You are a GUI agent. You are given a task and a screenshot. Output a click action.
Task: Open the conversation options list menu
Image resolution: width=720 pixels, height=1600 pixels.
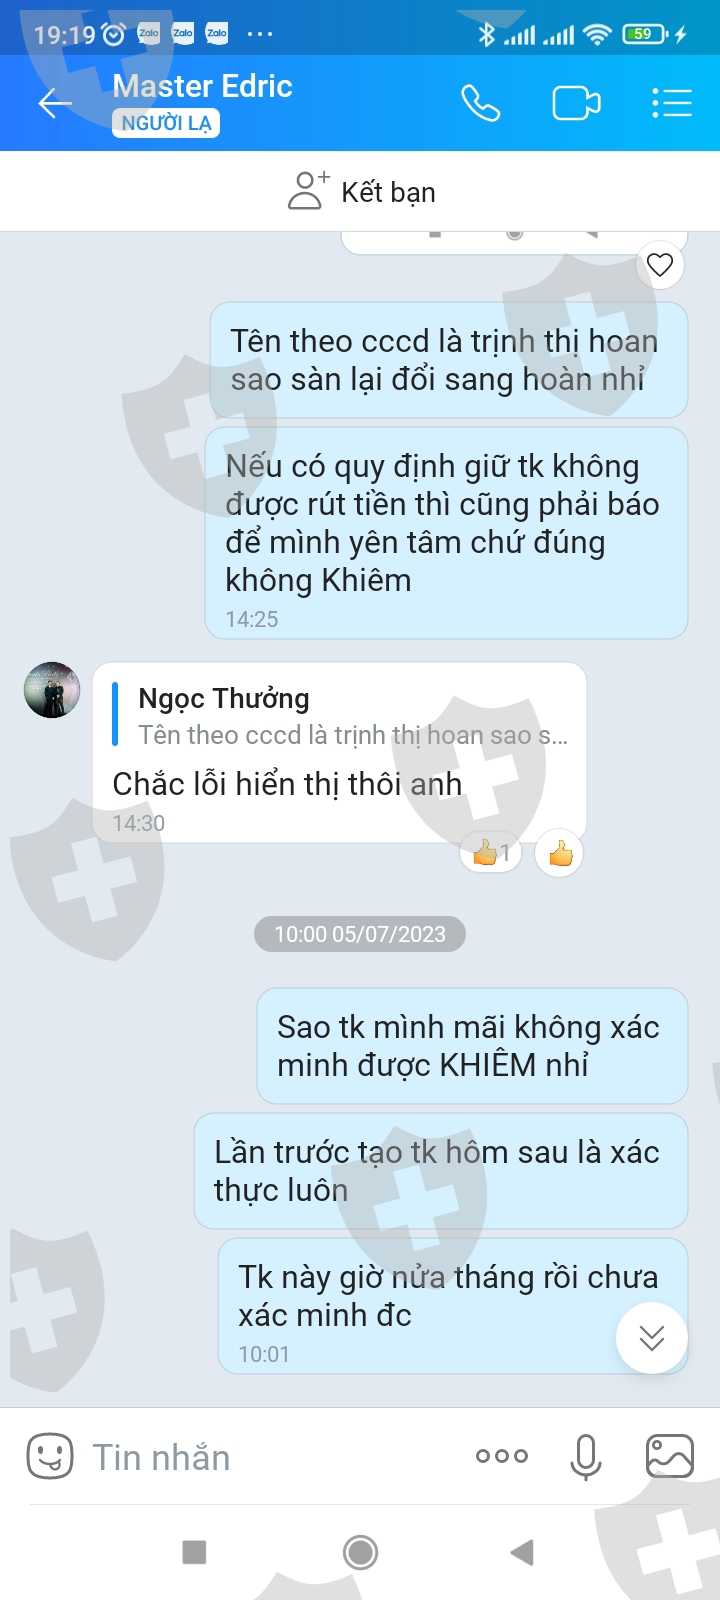(x=671, y=103)
